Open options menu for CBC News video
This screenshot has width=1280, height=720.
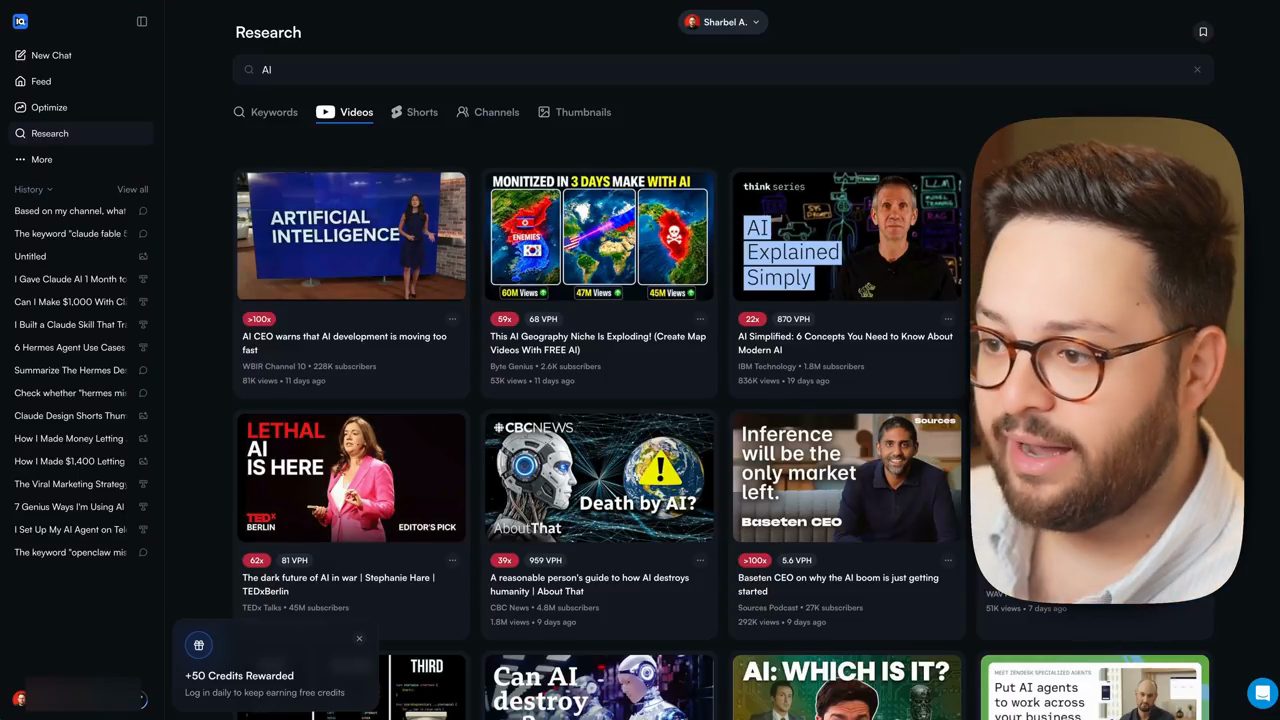pos(700,560)
